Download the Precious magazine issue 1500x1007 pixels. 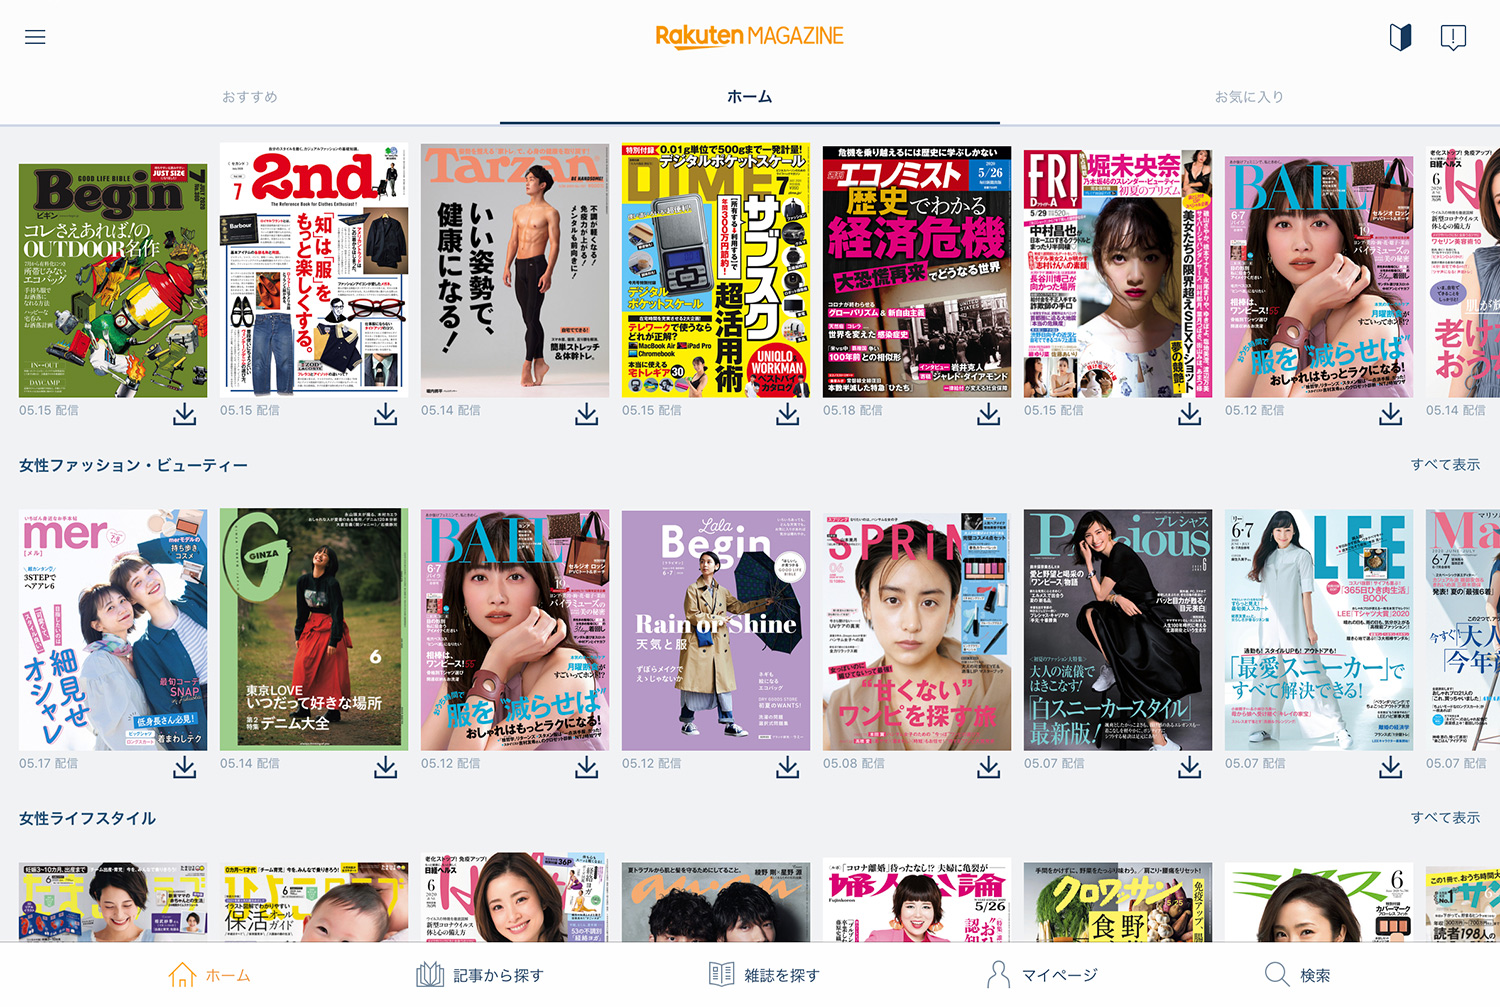1190,767
